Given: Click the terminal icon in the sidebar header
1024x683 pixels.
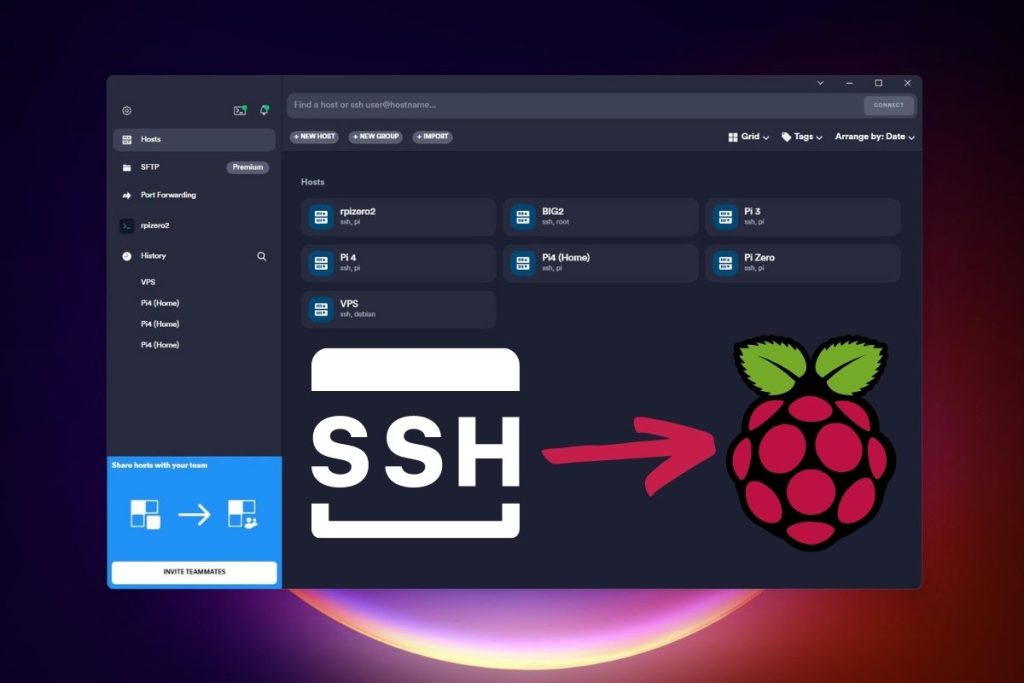Looking at the screenshot, I should pos(239,110).
